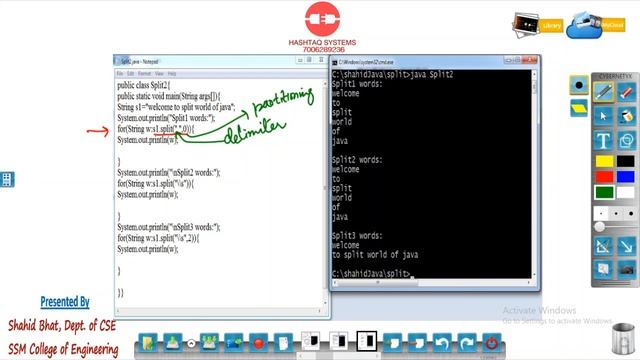
Task: Click the redo arrow icon
Action: point(467,343)
